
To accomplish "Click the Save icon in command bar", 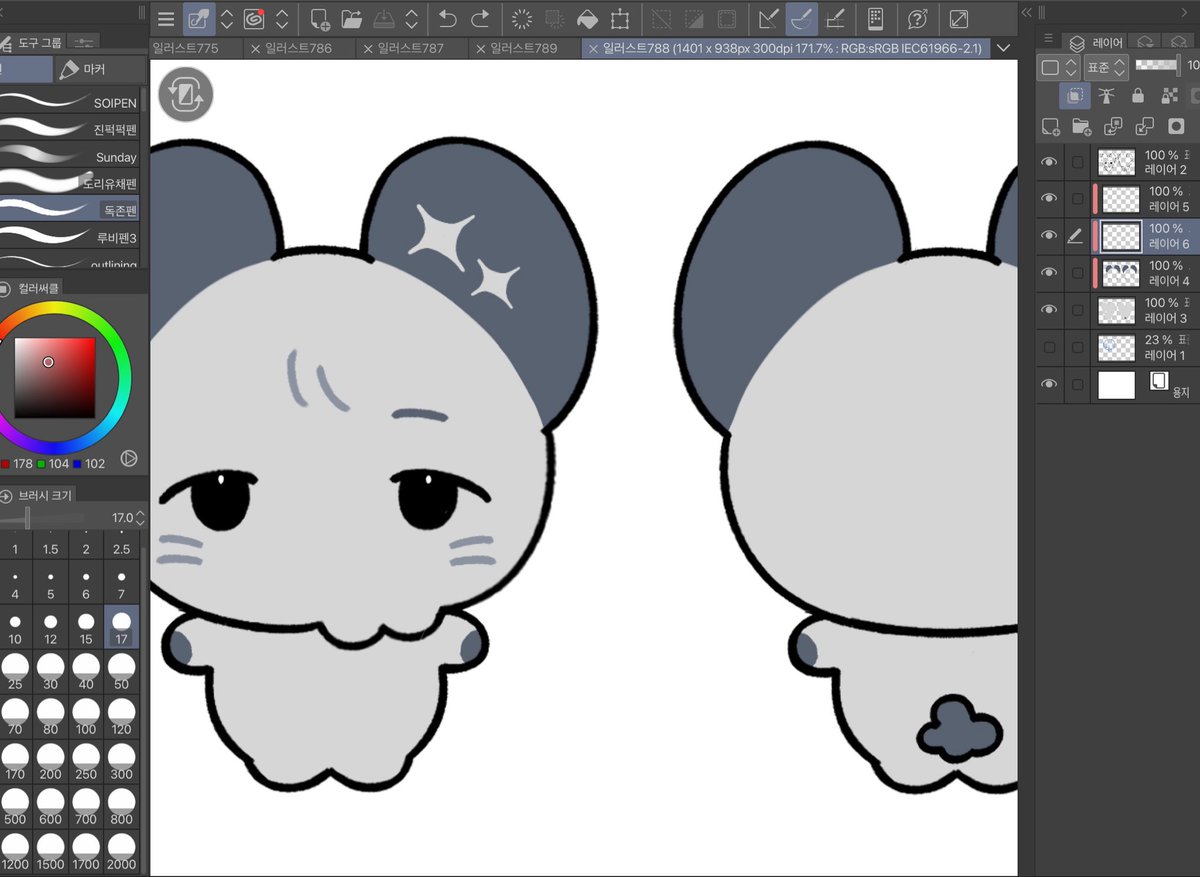I will point(384,19).
